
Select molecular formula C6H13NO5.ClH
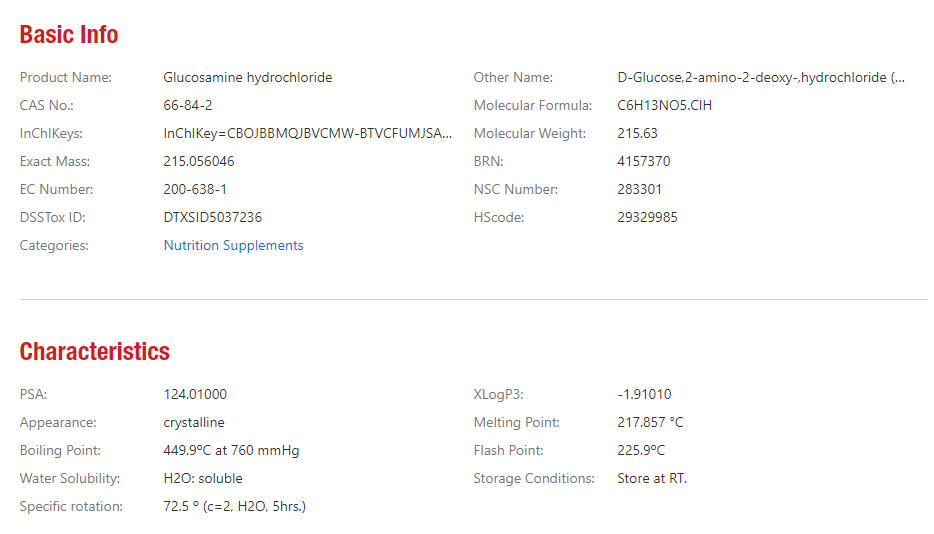tap(664, 105)
